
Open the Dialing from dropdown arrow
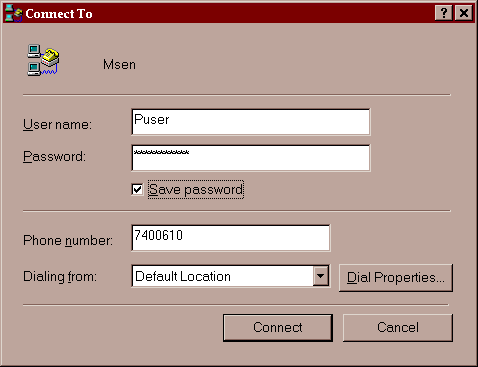point(321,276)
